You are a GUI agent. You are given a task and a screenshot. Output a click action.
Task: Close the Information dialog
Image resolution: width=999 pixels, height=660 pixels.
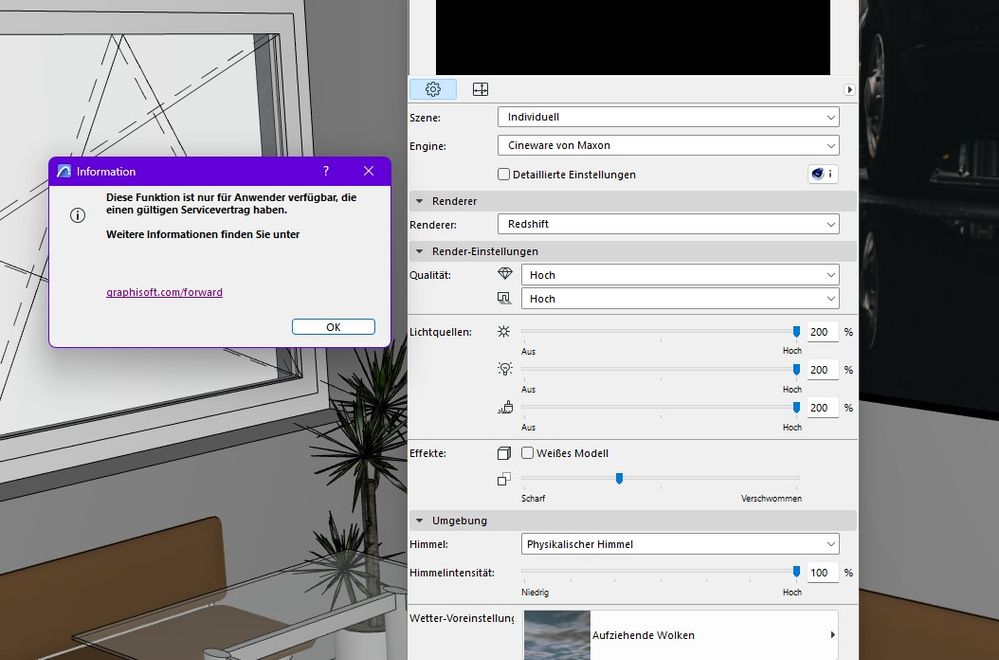pos(368,171)
